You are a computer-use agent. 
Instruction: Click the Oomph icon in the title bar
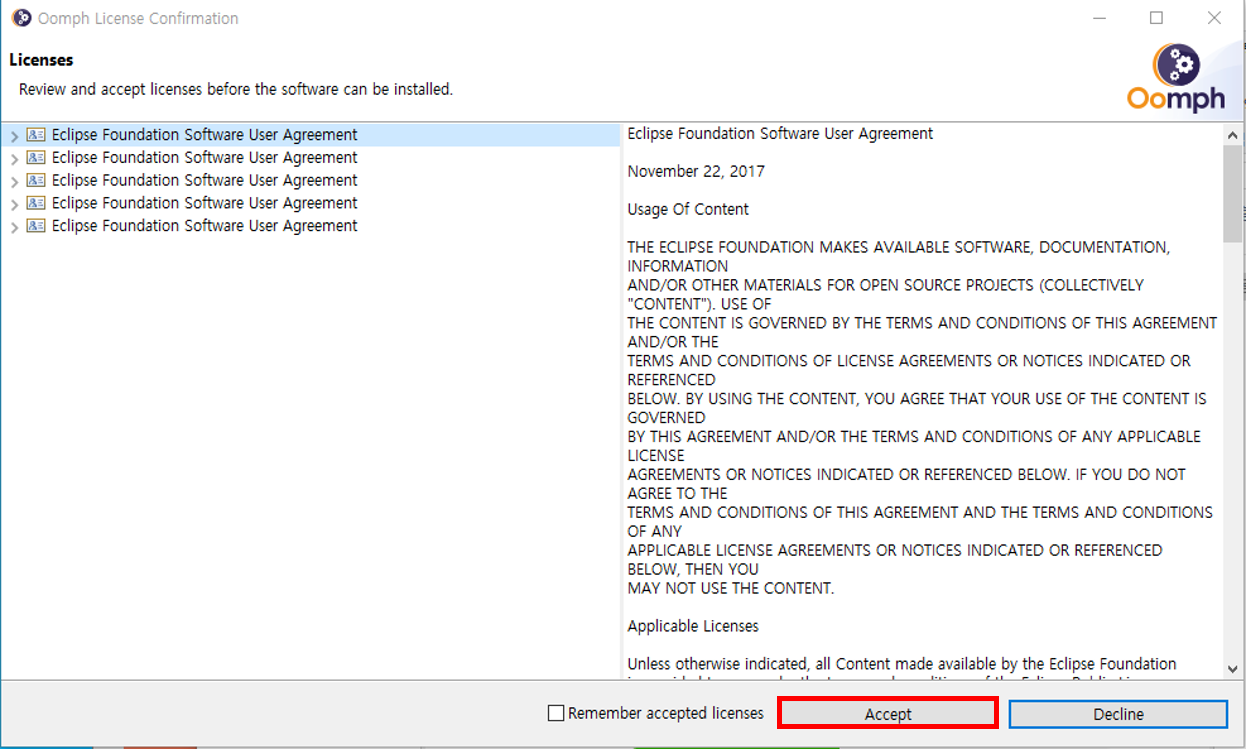click(x=21, y=18)
